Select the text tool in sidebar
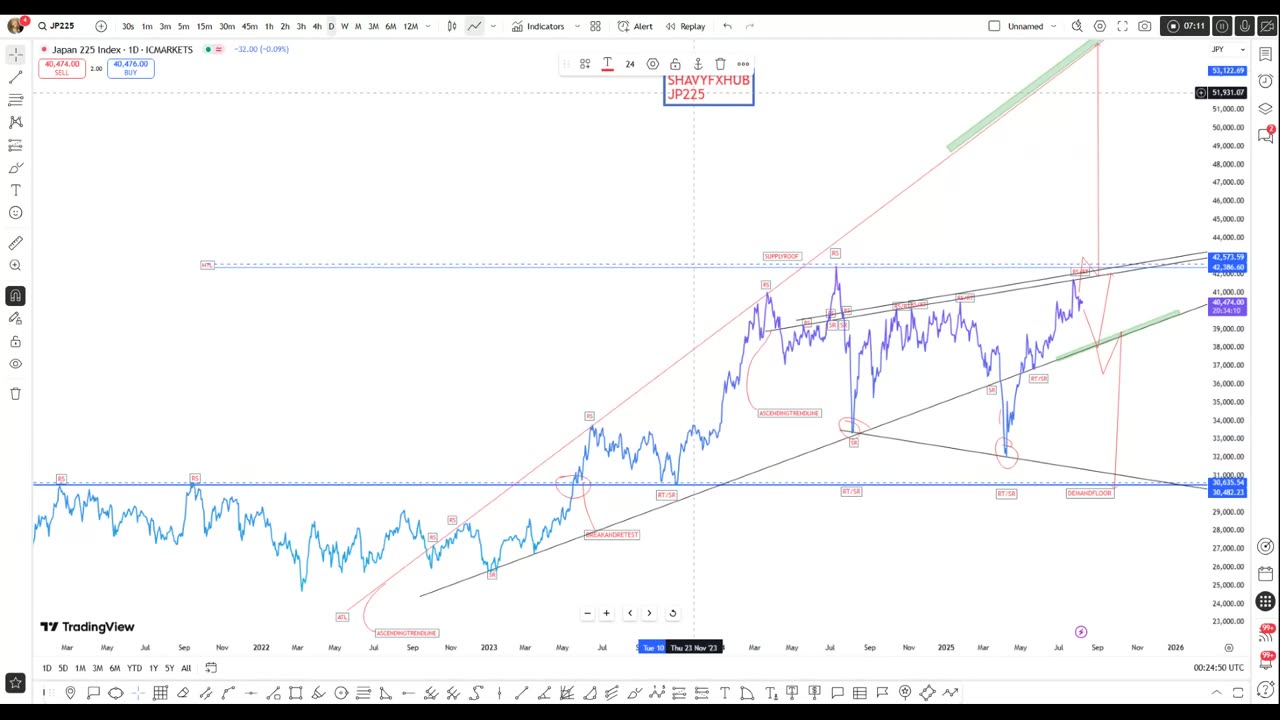The height and width of the screenshot is (720, 1280). pyautogui.click(x=15, y=190)
